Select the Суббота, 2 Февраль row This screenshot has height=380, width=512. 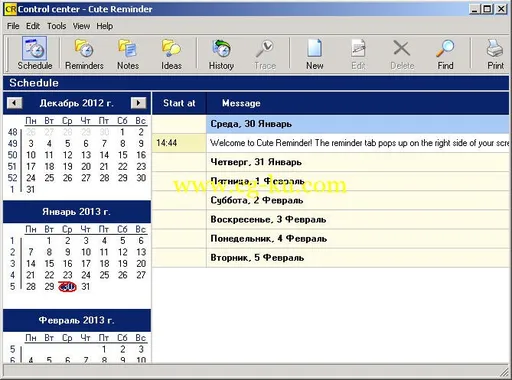point(358,200)
